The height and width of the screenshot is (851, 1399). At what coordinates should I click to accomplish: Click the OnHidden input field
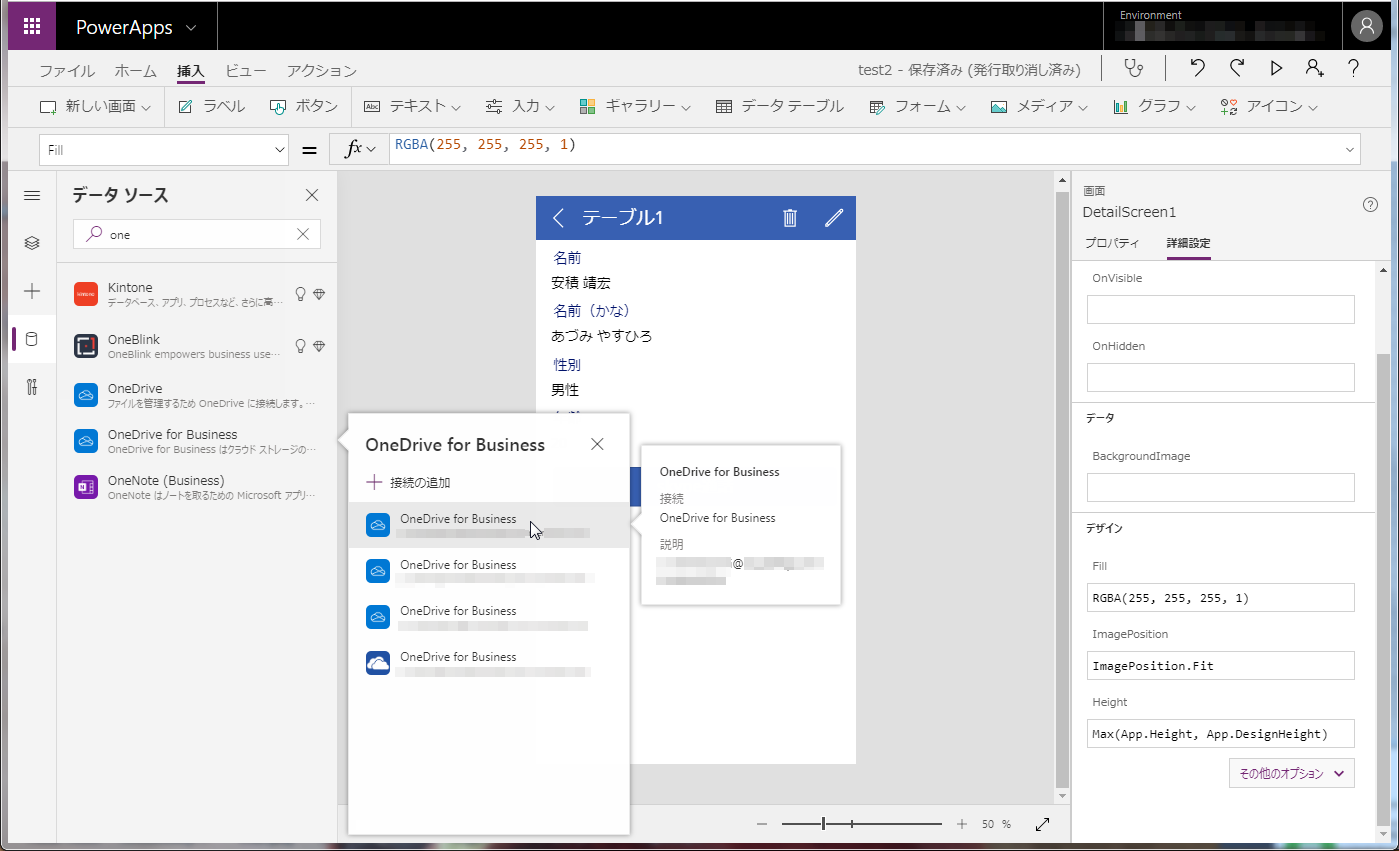pos(1220,377)
